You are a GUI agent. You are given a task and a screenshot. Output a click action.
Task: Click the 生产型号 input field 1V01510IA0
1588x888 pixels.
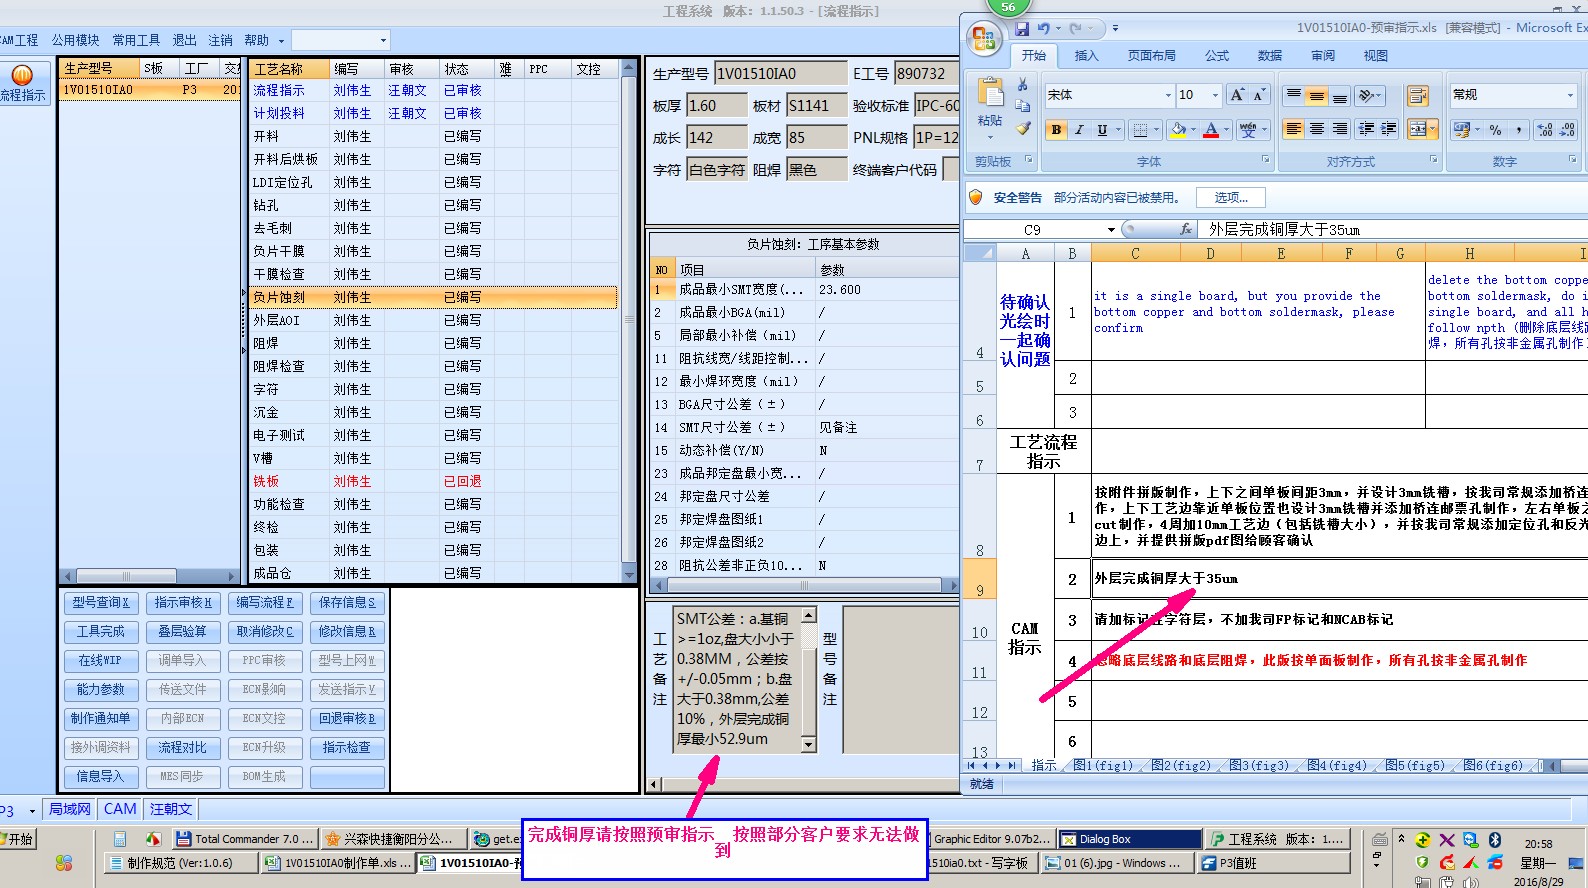tap(781, 73)
